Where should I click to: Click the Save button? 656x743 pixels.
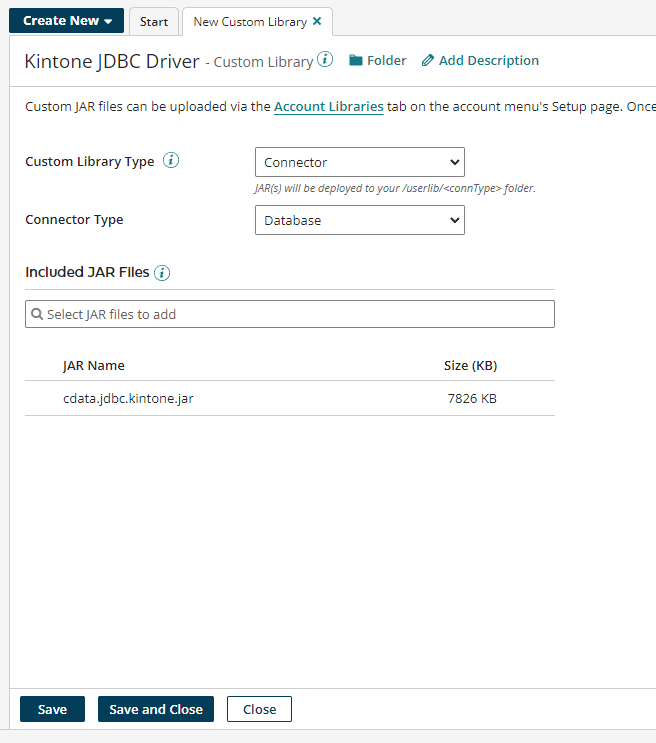pos(52,709)
